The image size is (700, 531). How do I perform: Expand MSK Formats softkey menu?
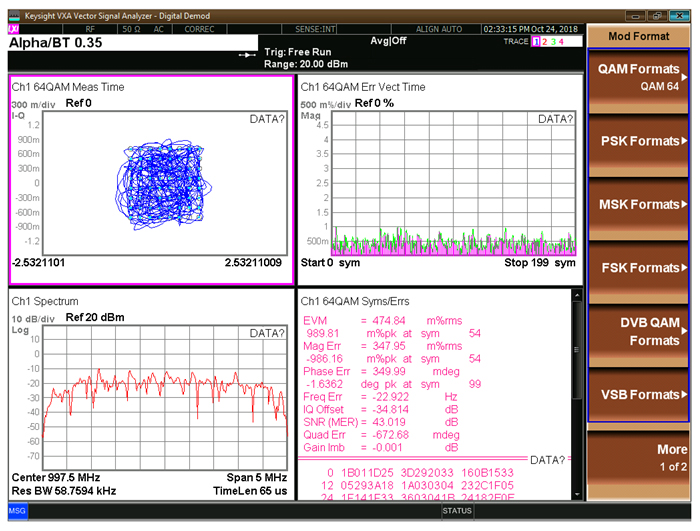tap(638, 204)
